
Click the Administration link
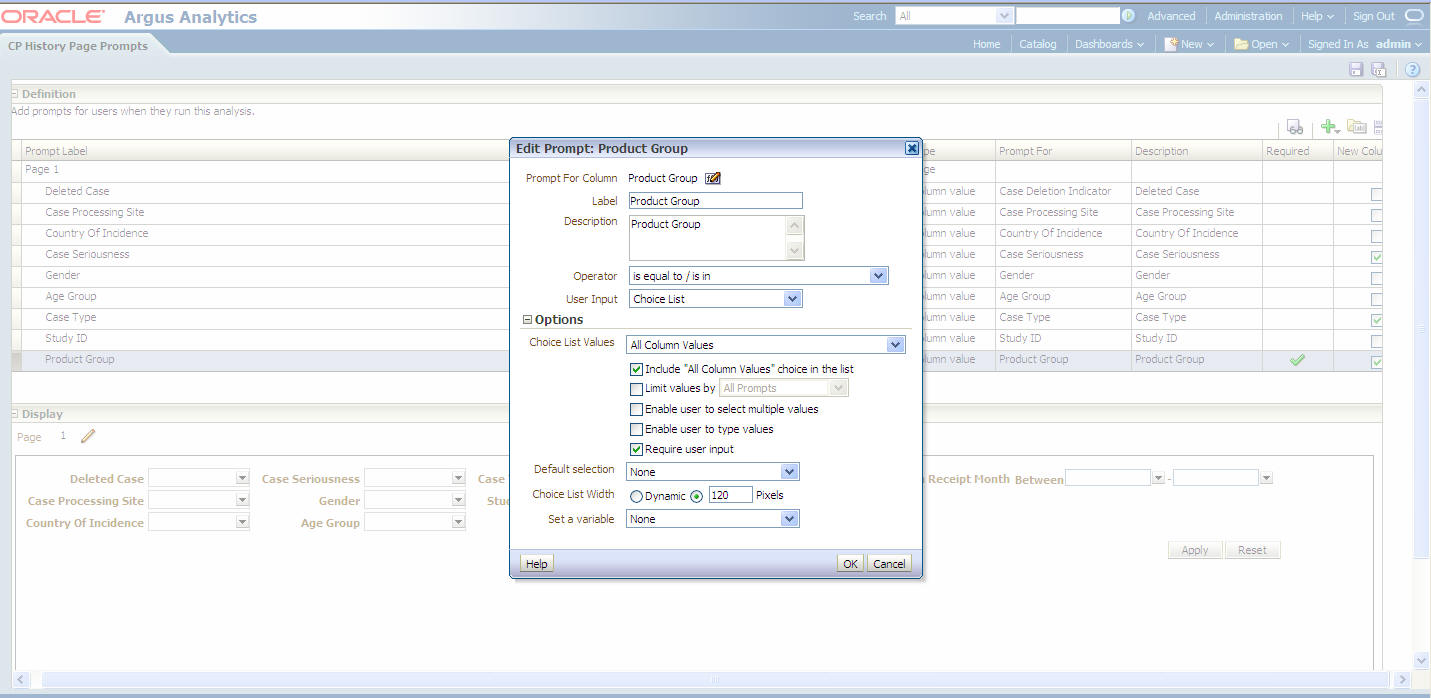[1248, 16]
